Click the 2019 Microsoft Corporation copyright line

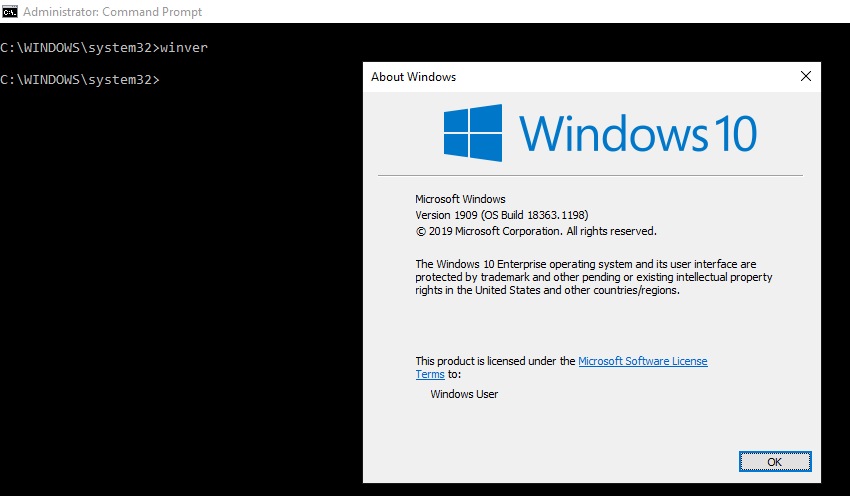click(535, 231)
